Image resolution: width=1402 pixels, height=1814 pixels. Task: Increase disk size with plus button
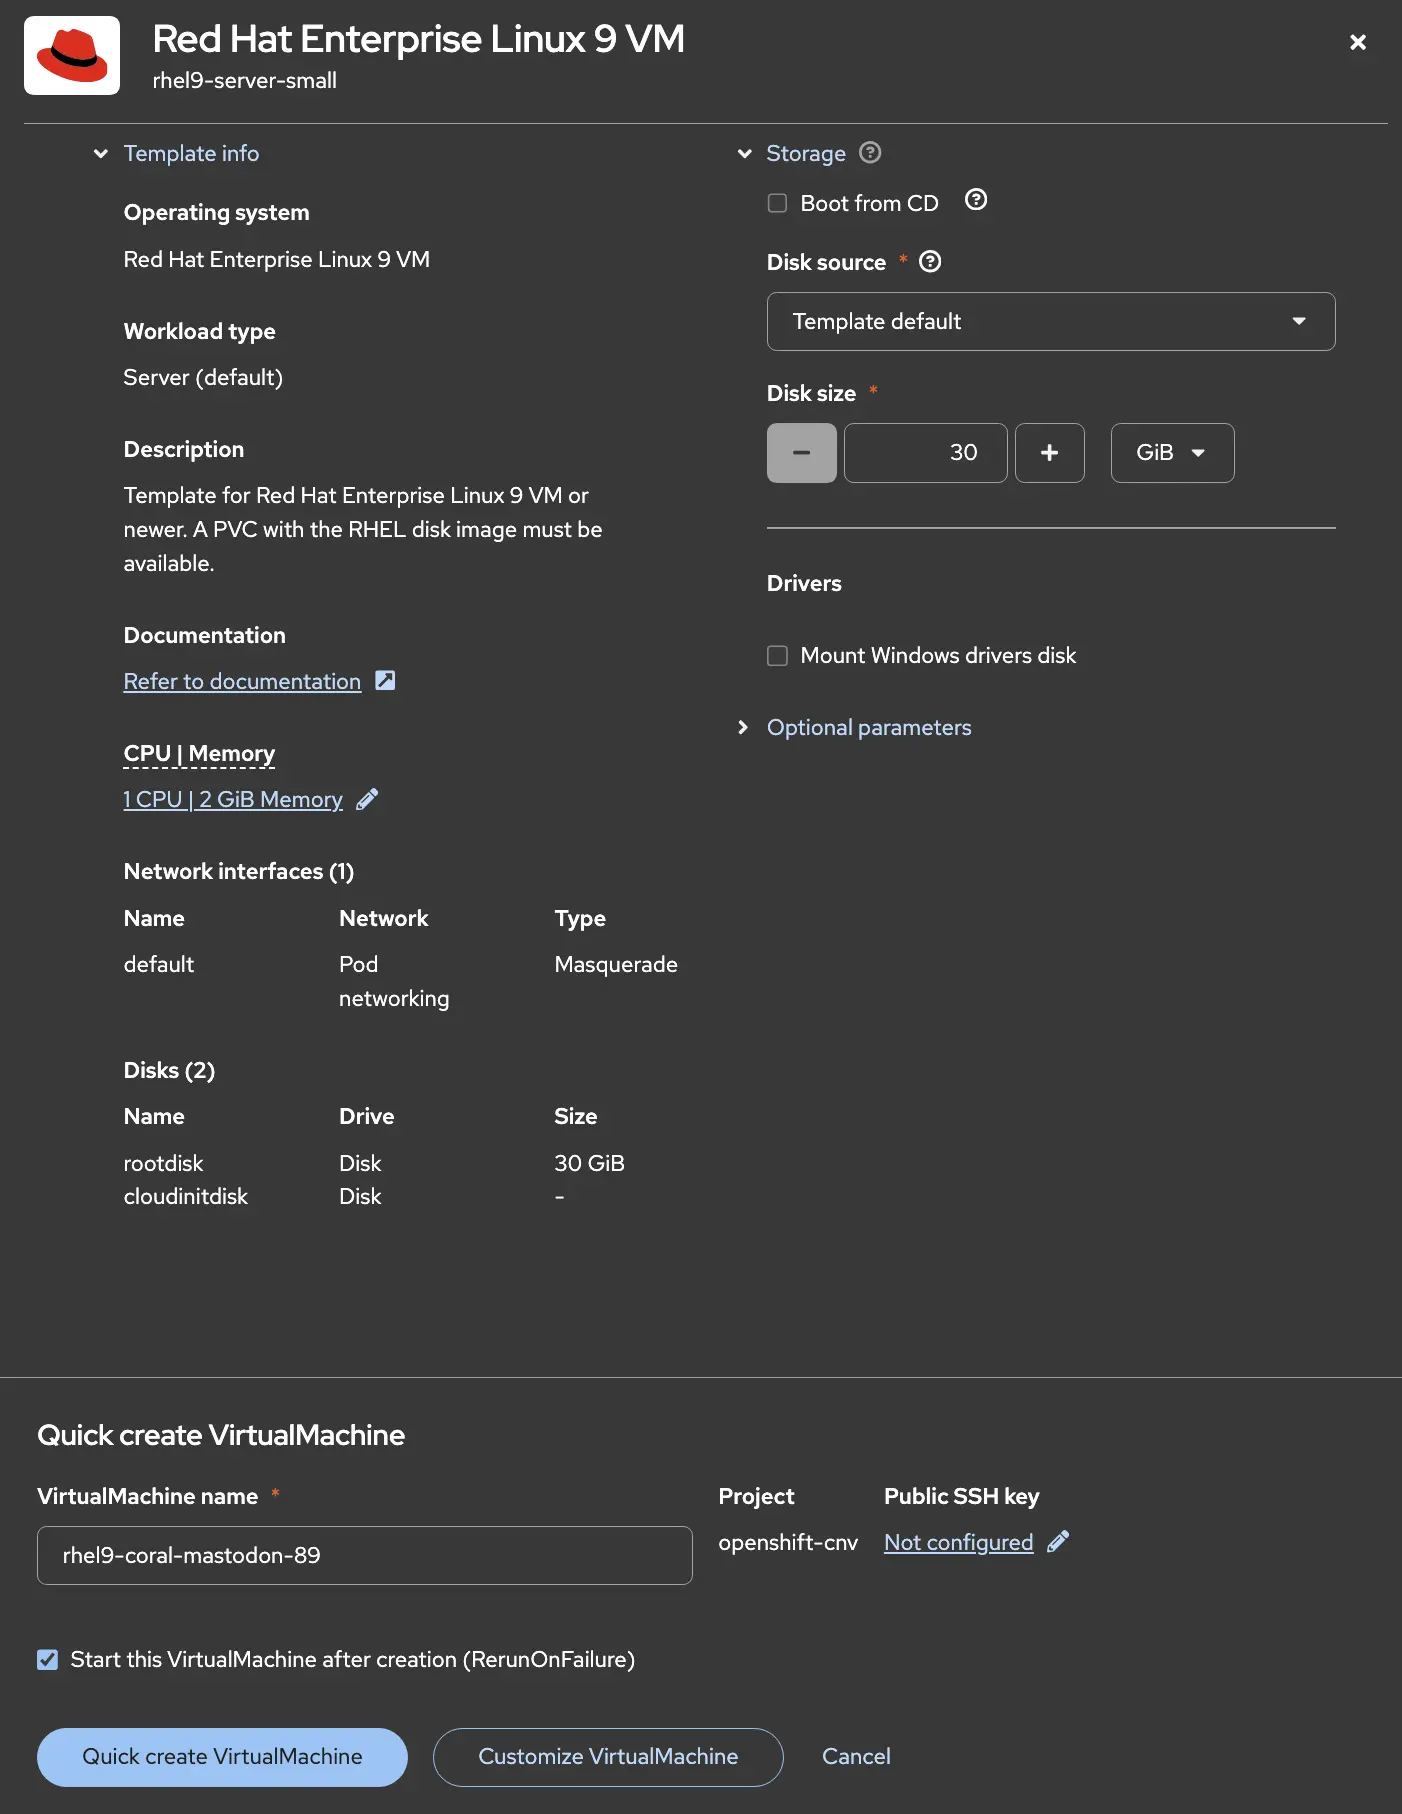(1049, 453)
